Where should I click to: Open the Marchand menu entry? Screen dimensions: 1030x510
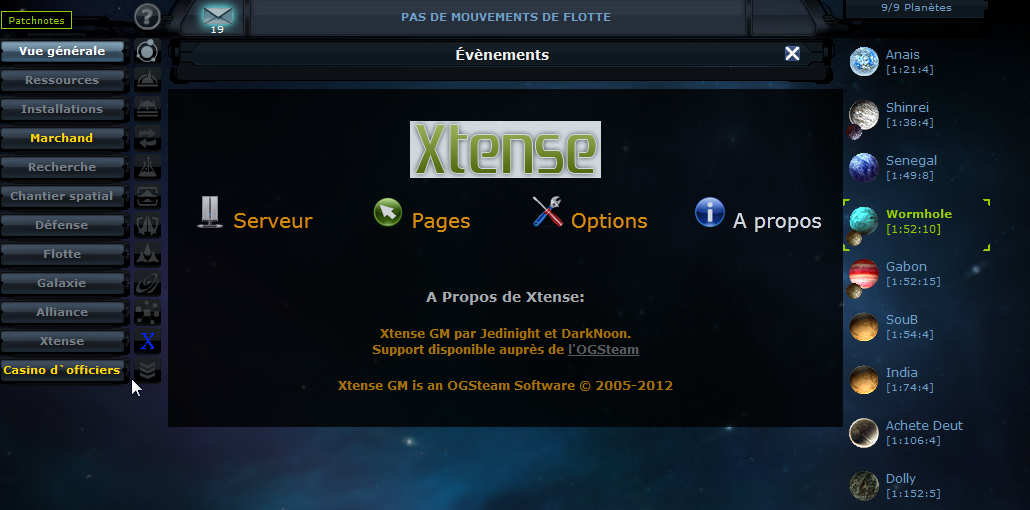62,138
